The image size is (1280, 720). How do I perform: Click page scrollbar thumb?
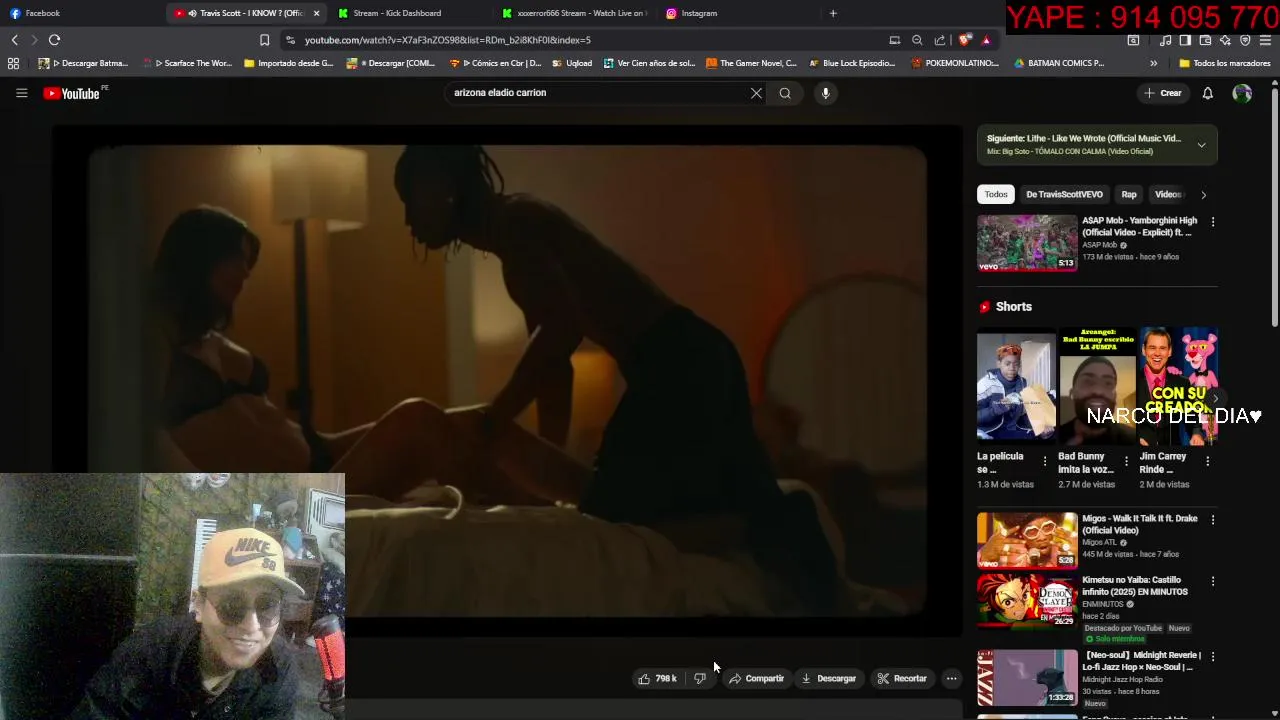click(1274, 206)
